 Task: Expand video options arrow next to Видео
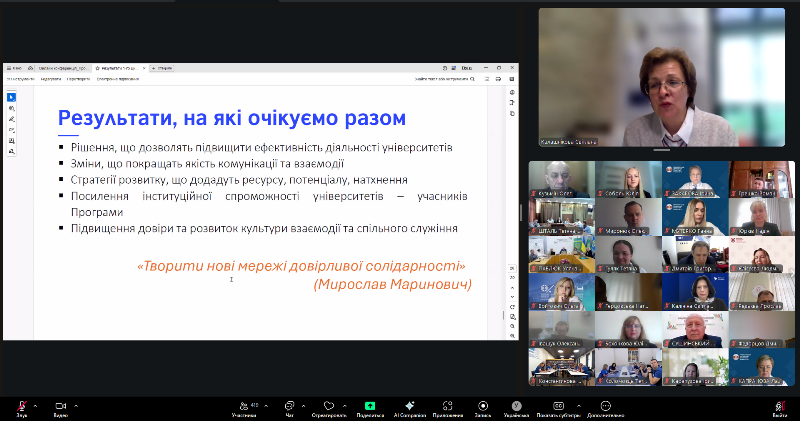[x=76, y=405]
